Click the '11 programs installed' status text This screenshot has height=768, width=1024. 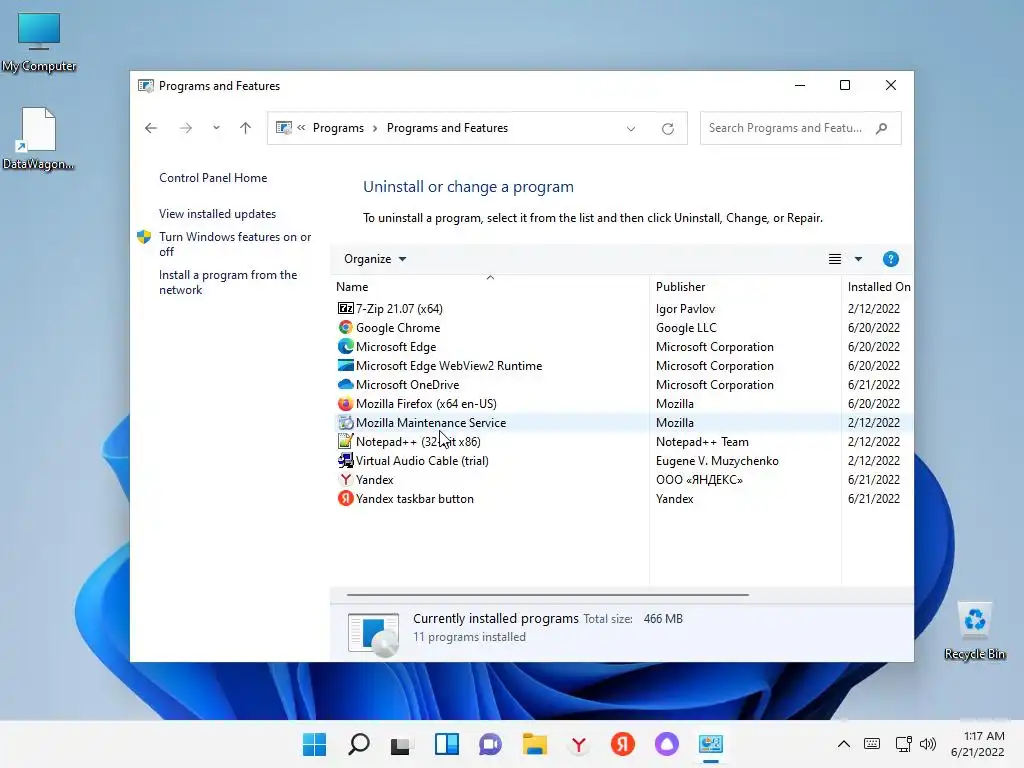(469, 637)
